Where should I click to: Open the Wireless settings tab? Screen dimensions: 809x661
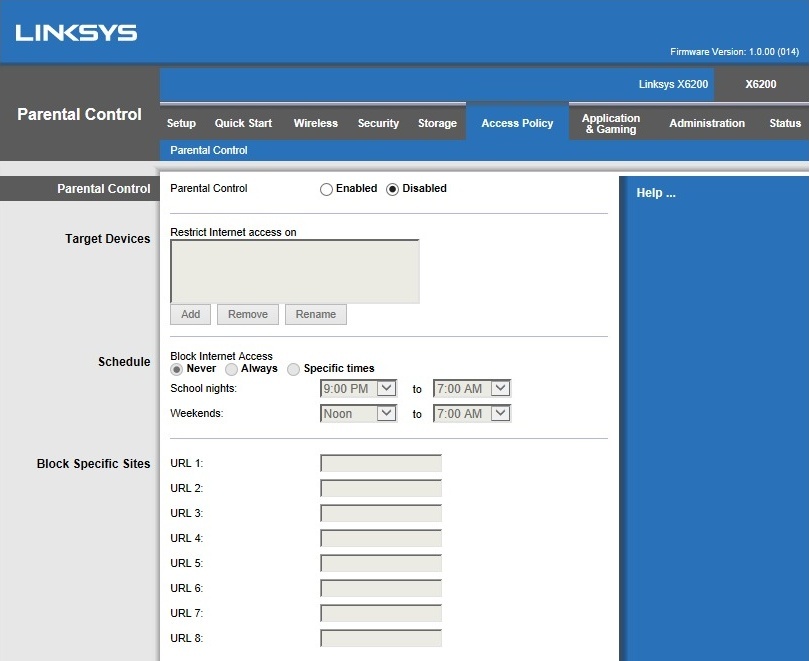pos(315,123)
